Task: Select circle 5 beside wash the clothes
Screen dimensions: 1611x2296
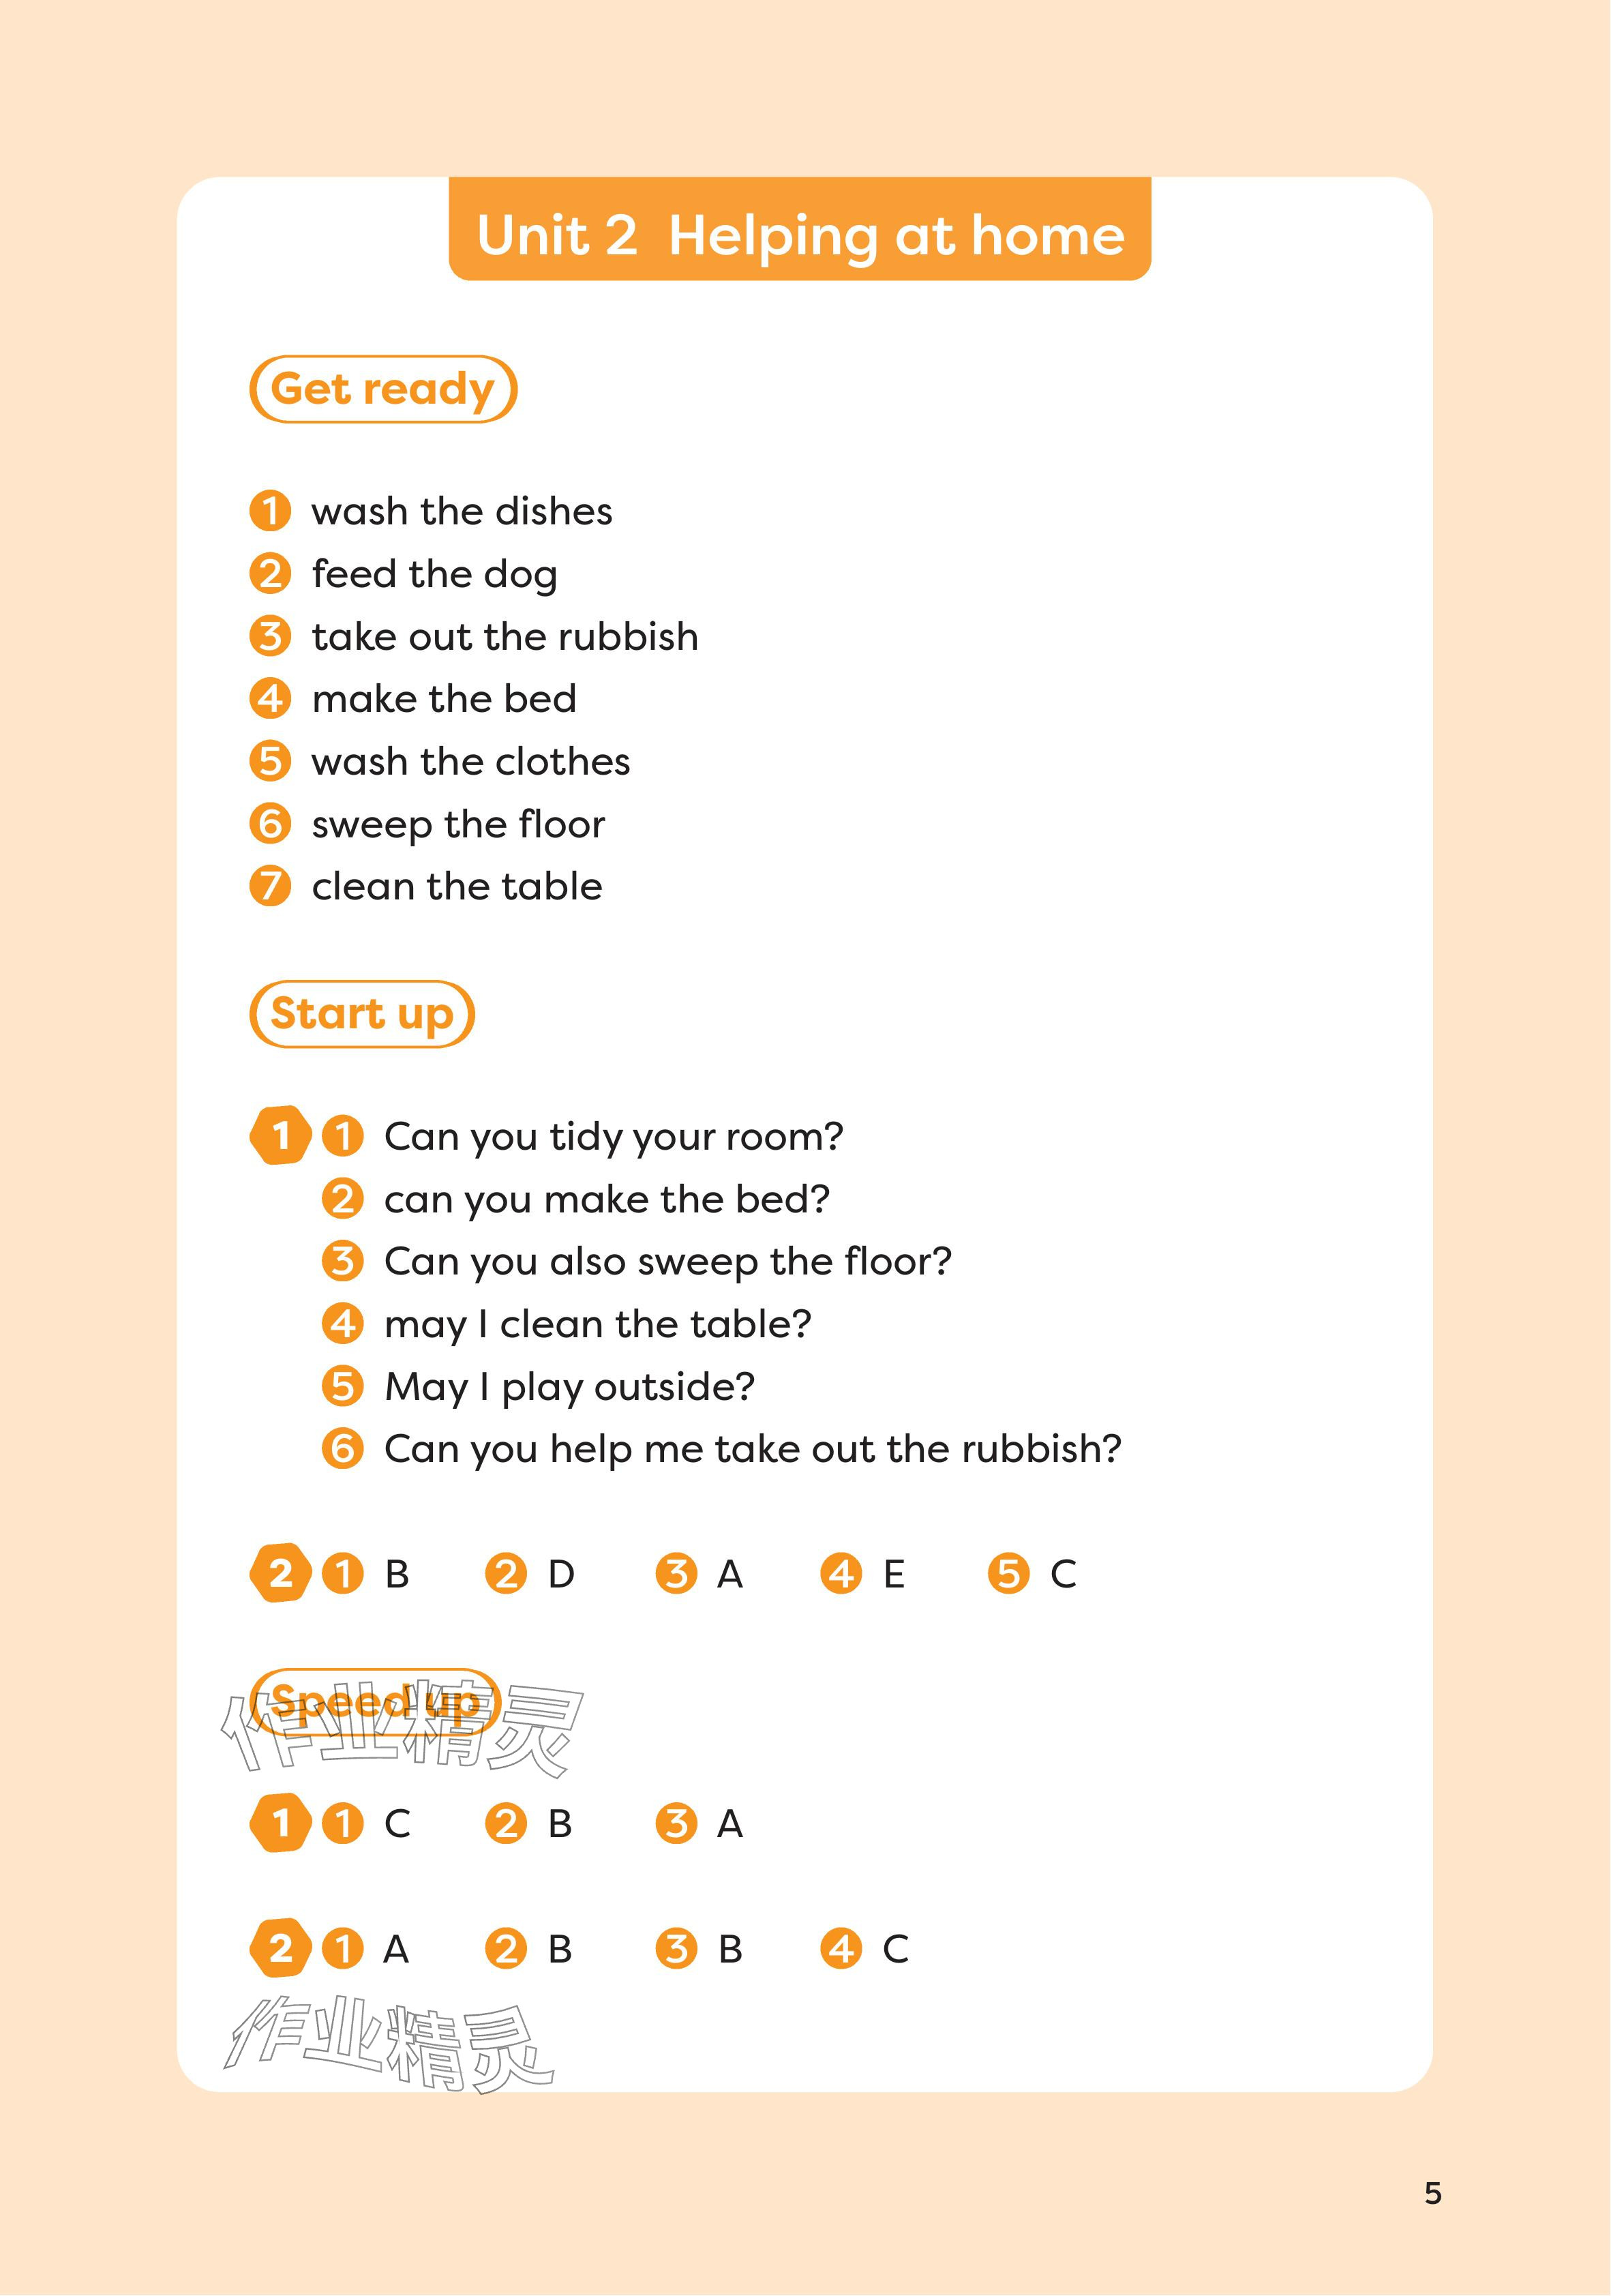Action: (270, 761)
